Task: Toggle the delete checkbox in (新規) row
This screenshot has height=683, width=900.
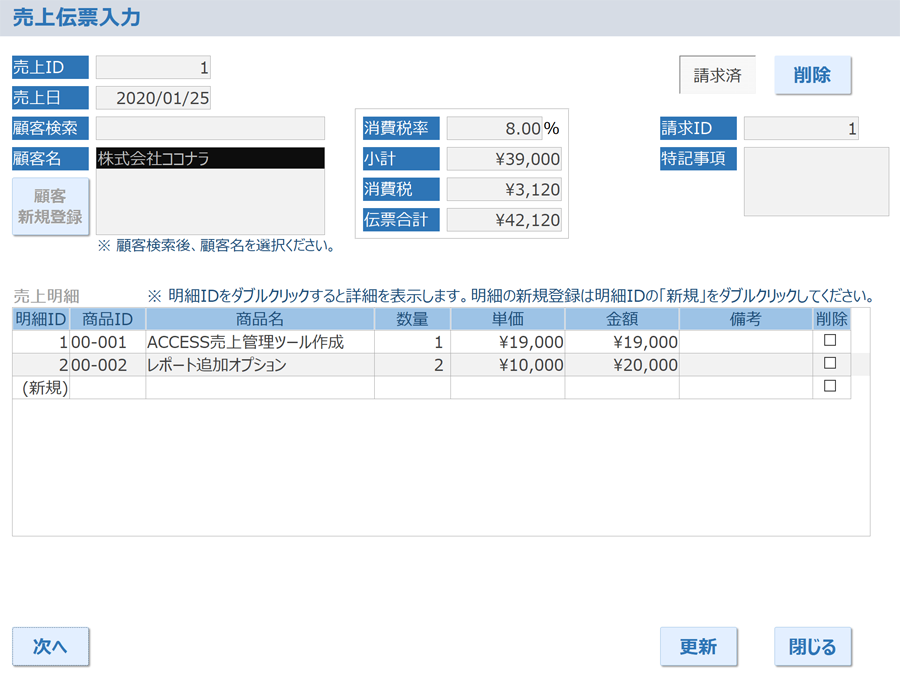Action: 829,387
